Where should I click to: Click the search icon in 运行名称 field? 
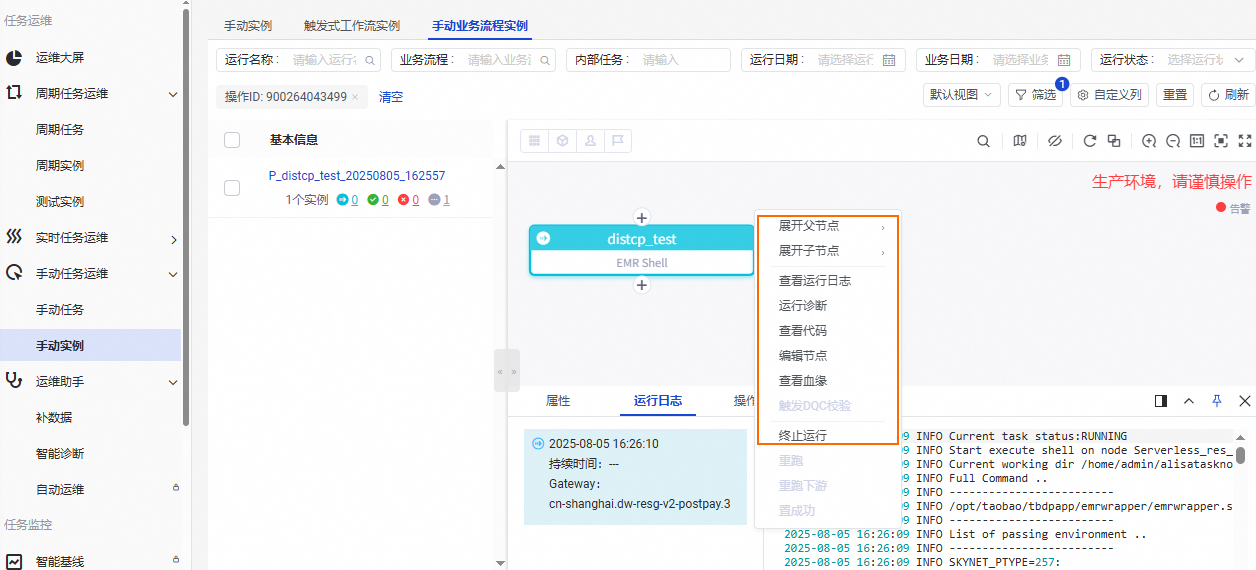(x=370, y=60)
